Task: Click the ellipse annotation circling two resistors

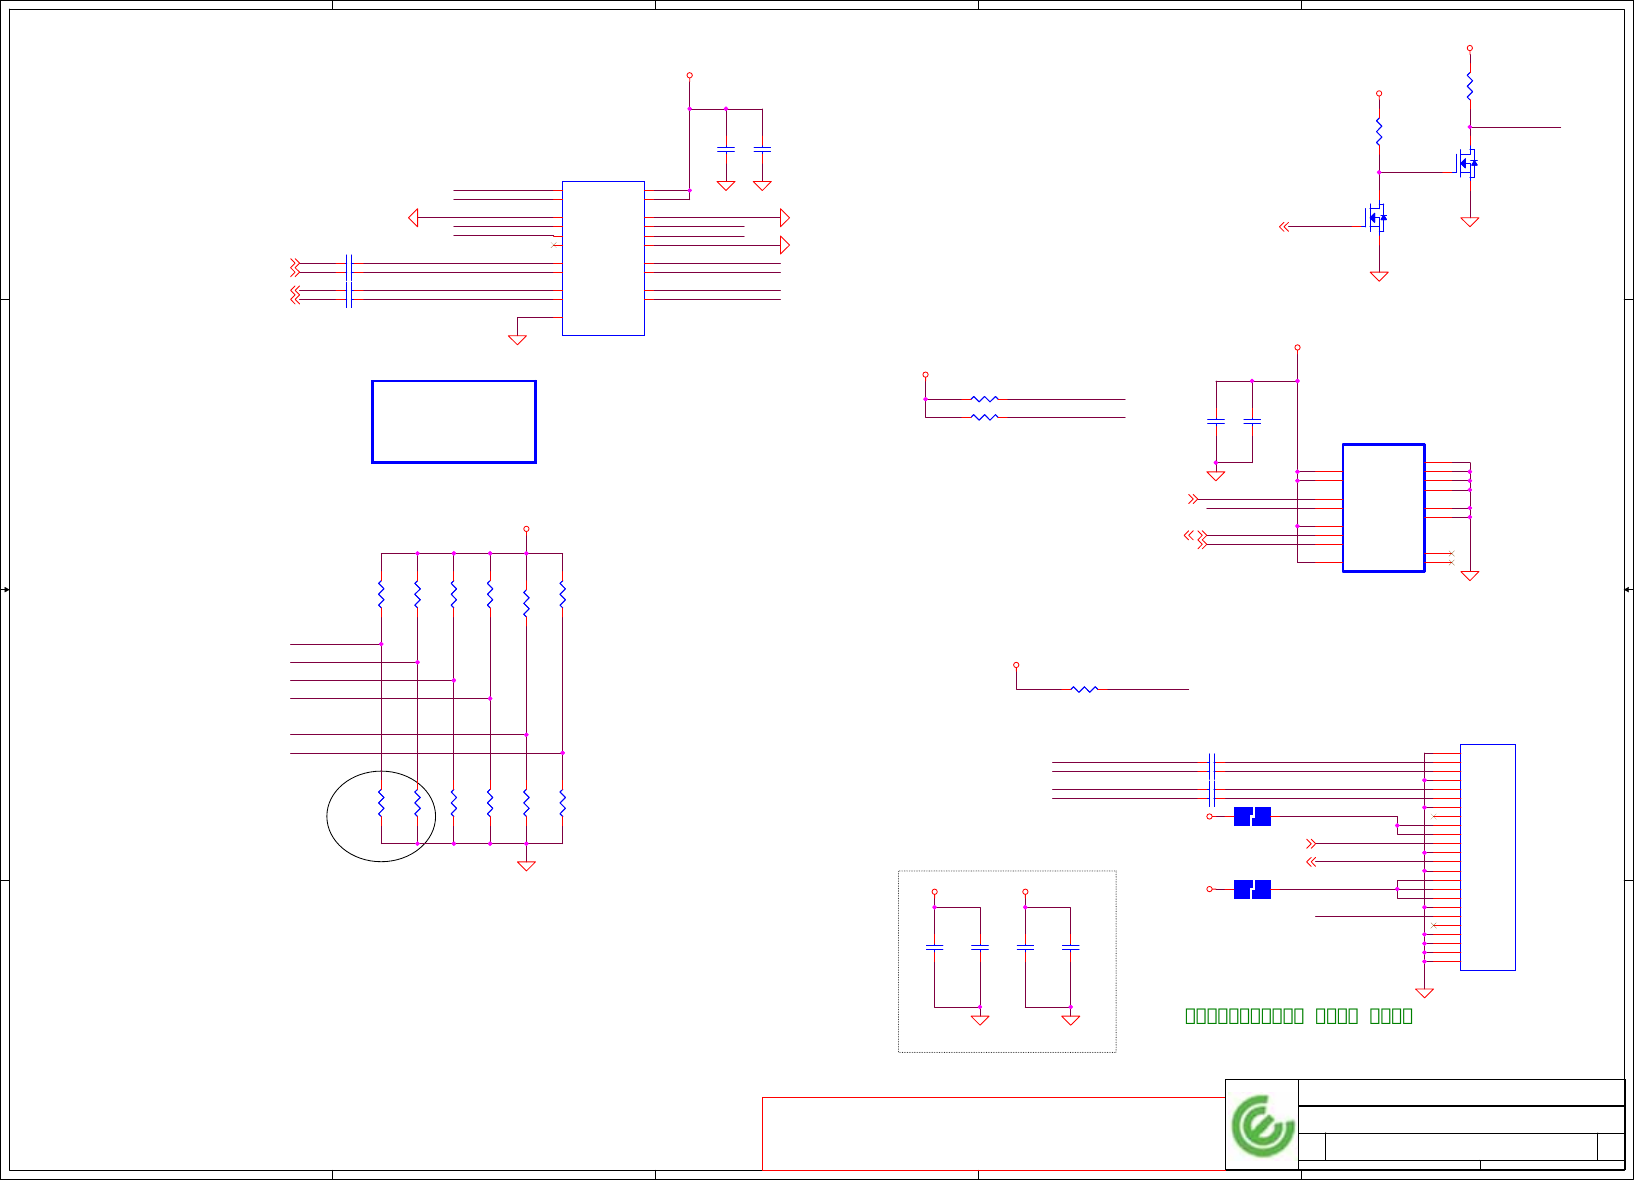Action: tap(381, 816)
